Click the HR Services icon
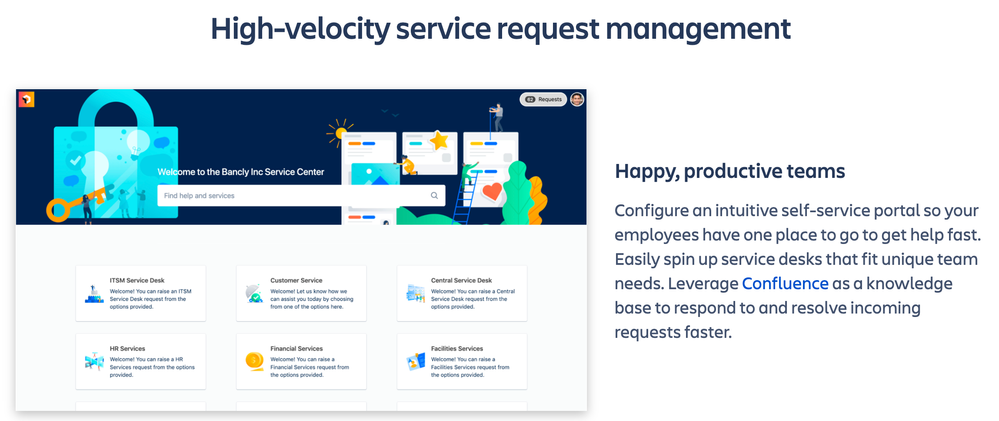The image size is (999, 421). [x=94, y=362]
